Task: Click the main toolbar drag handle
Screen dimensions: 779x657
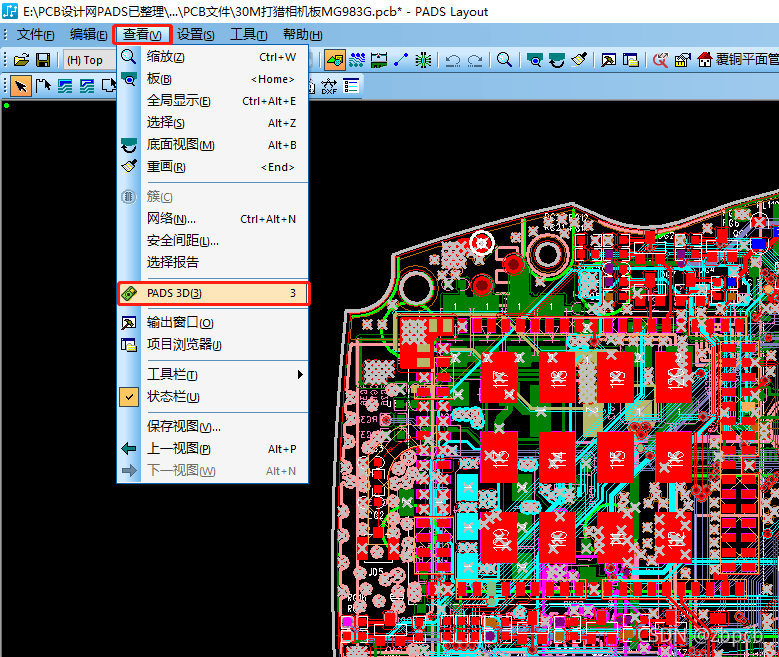Action: click(5, 60)
